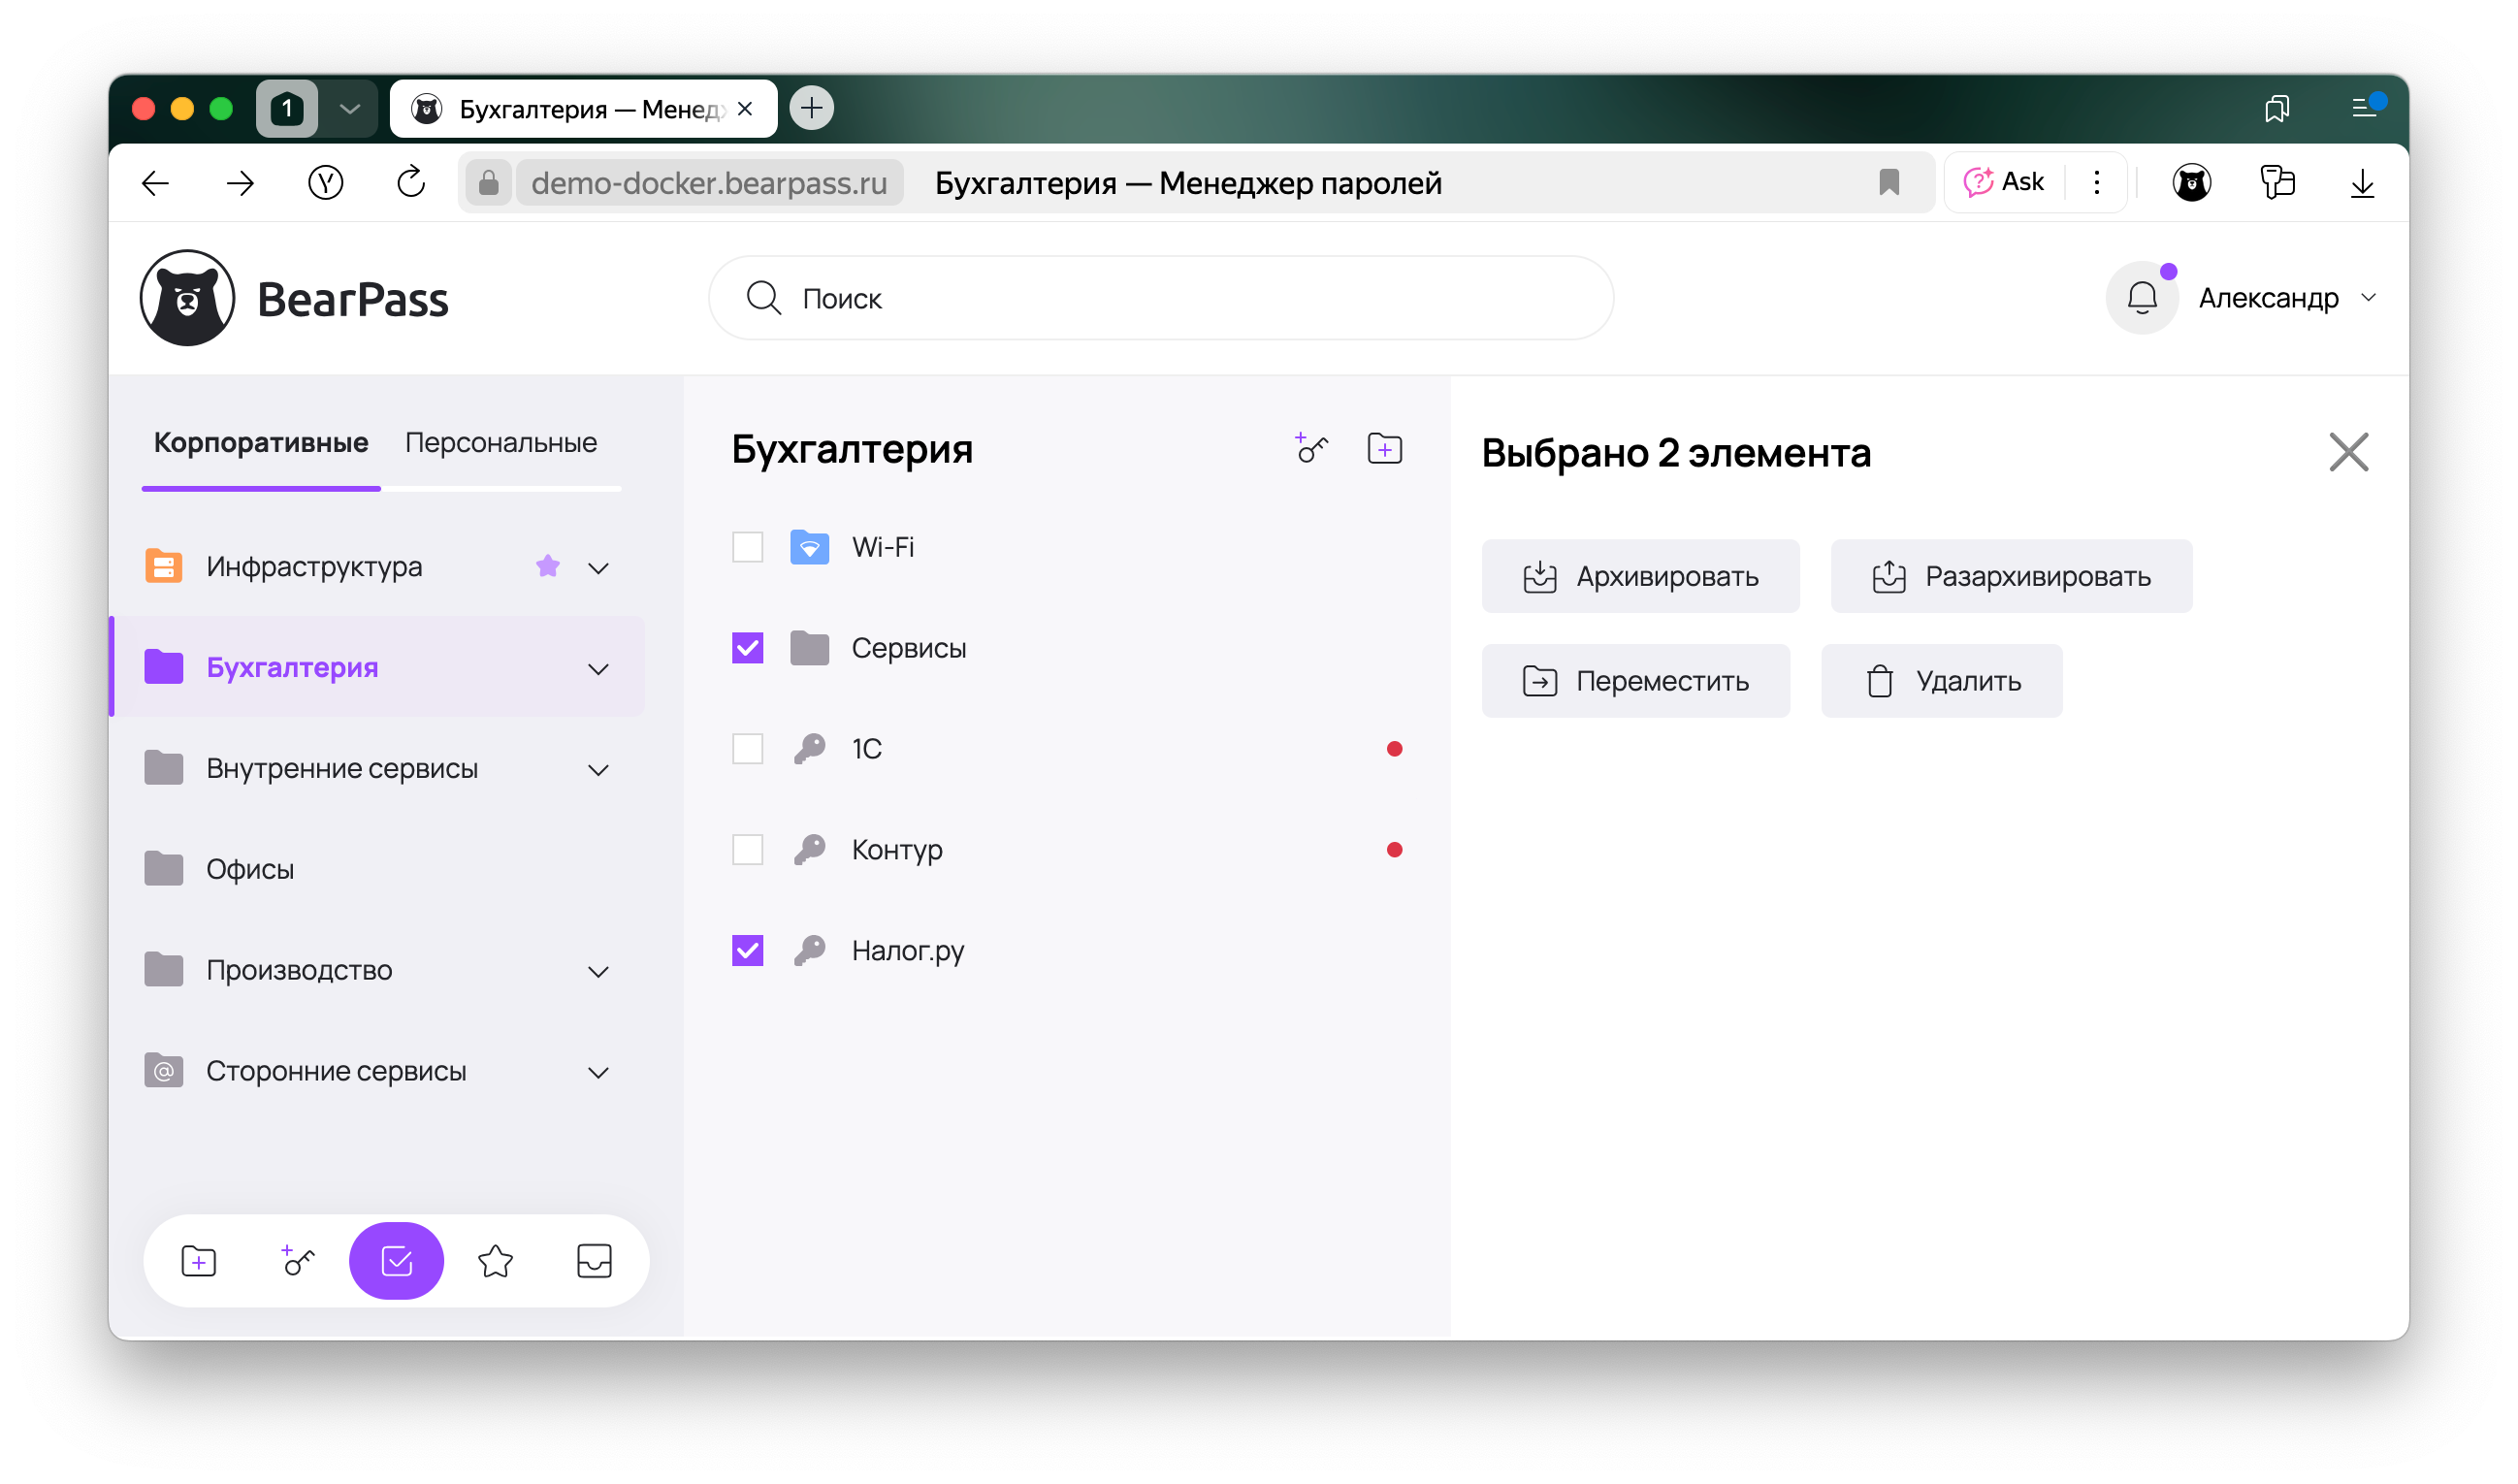Click add password key icon in bottom toolbar
The width and height of the screenshot is (2518, 1484).
point(298,1261)
